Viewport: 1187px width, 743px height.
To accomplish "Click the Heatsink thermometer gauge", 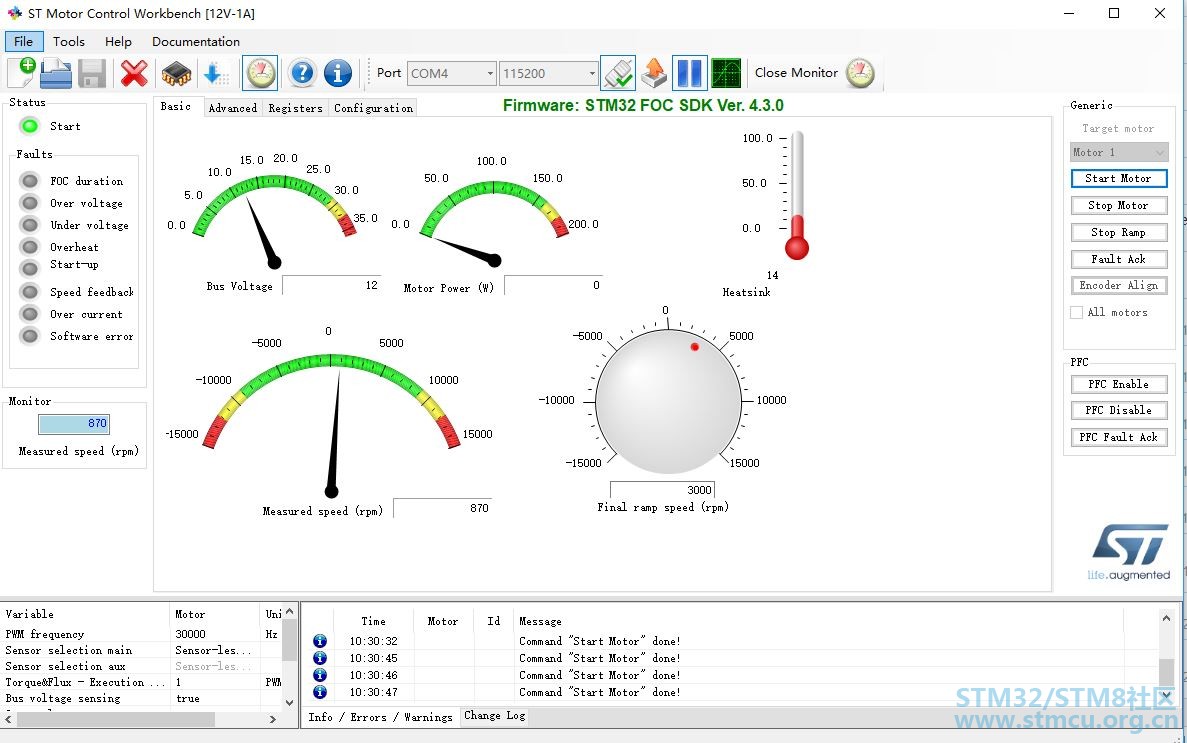I will point(796,196).
